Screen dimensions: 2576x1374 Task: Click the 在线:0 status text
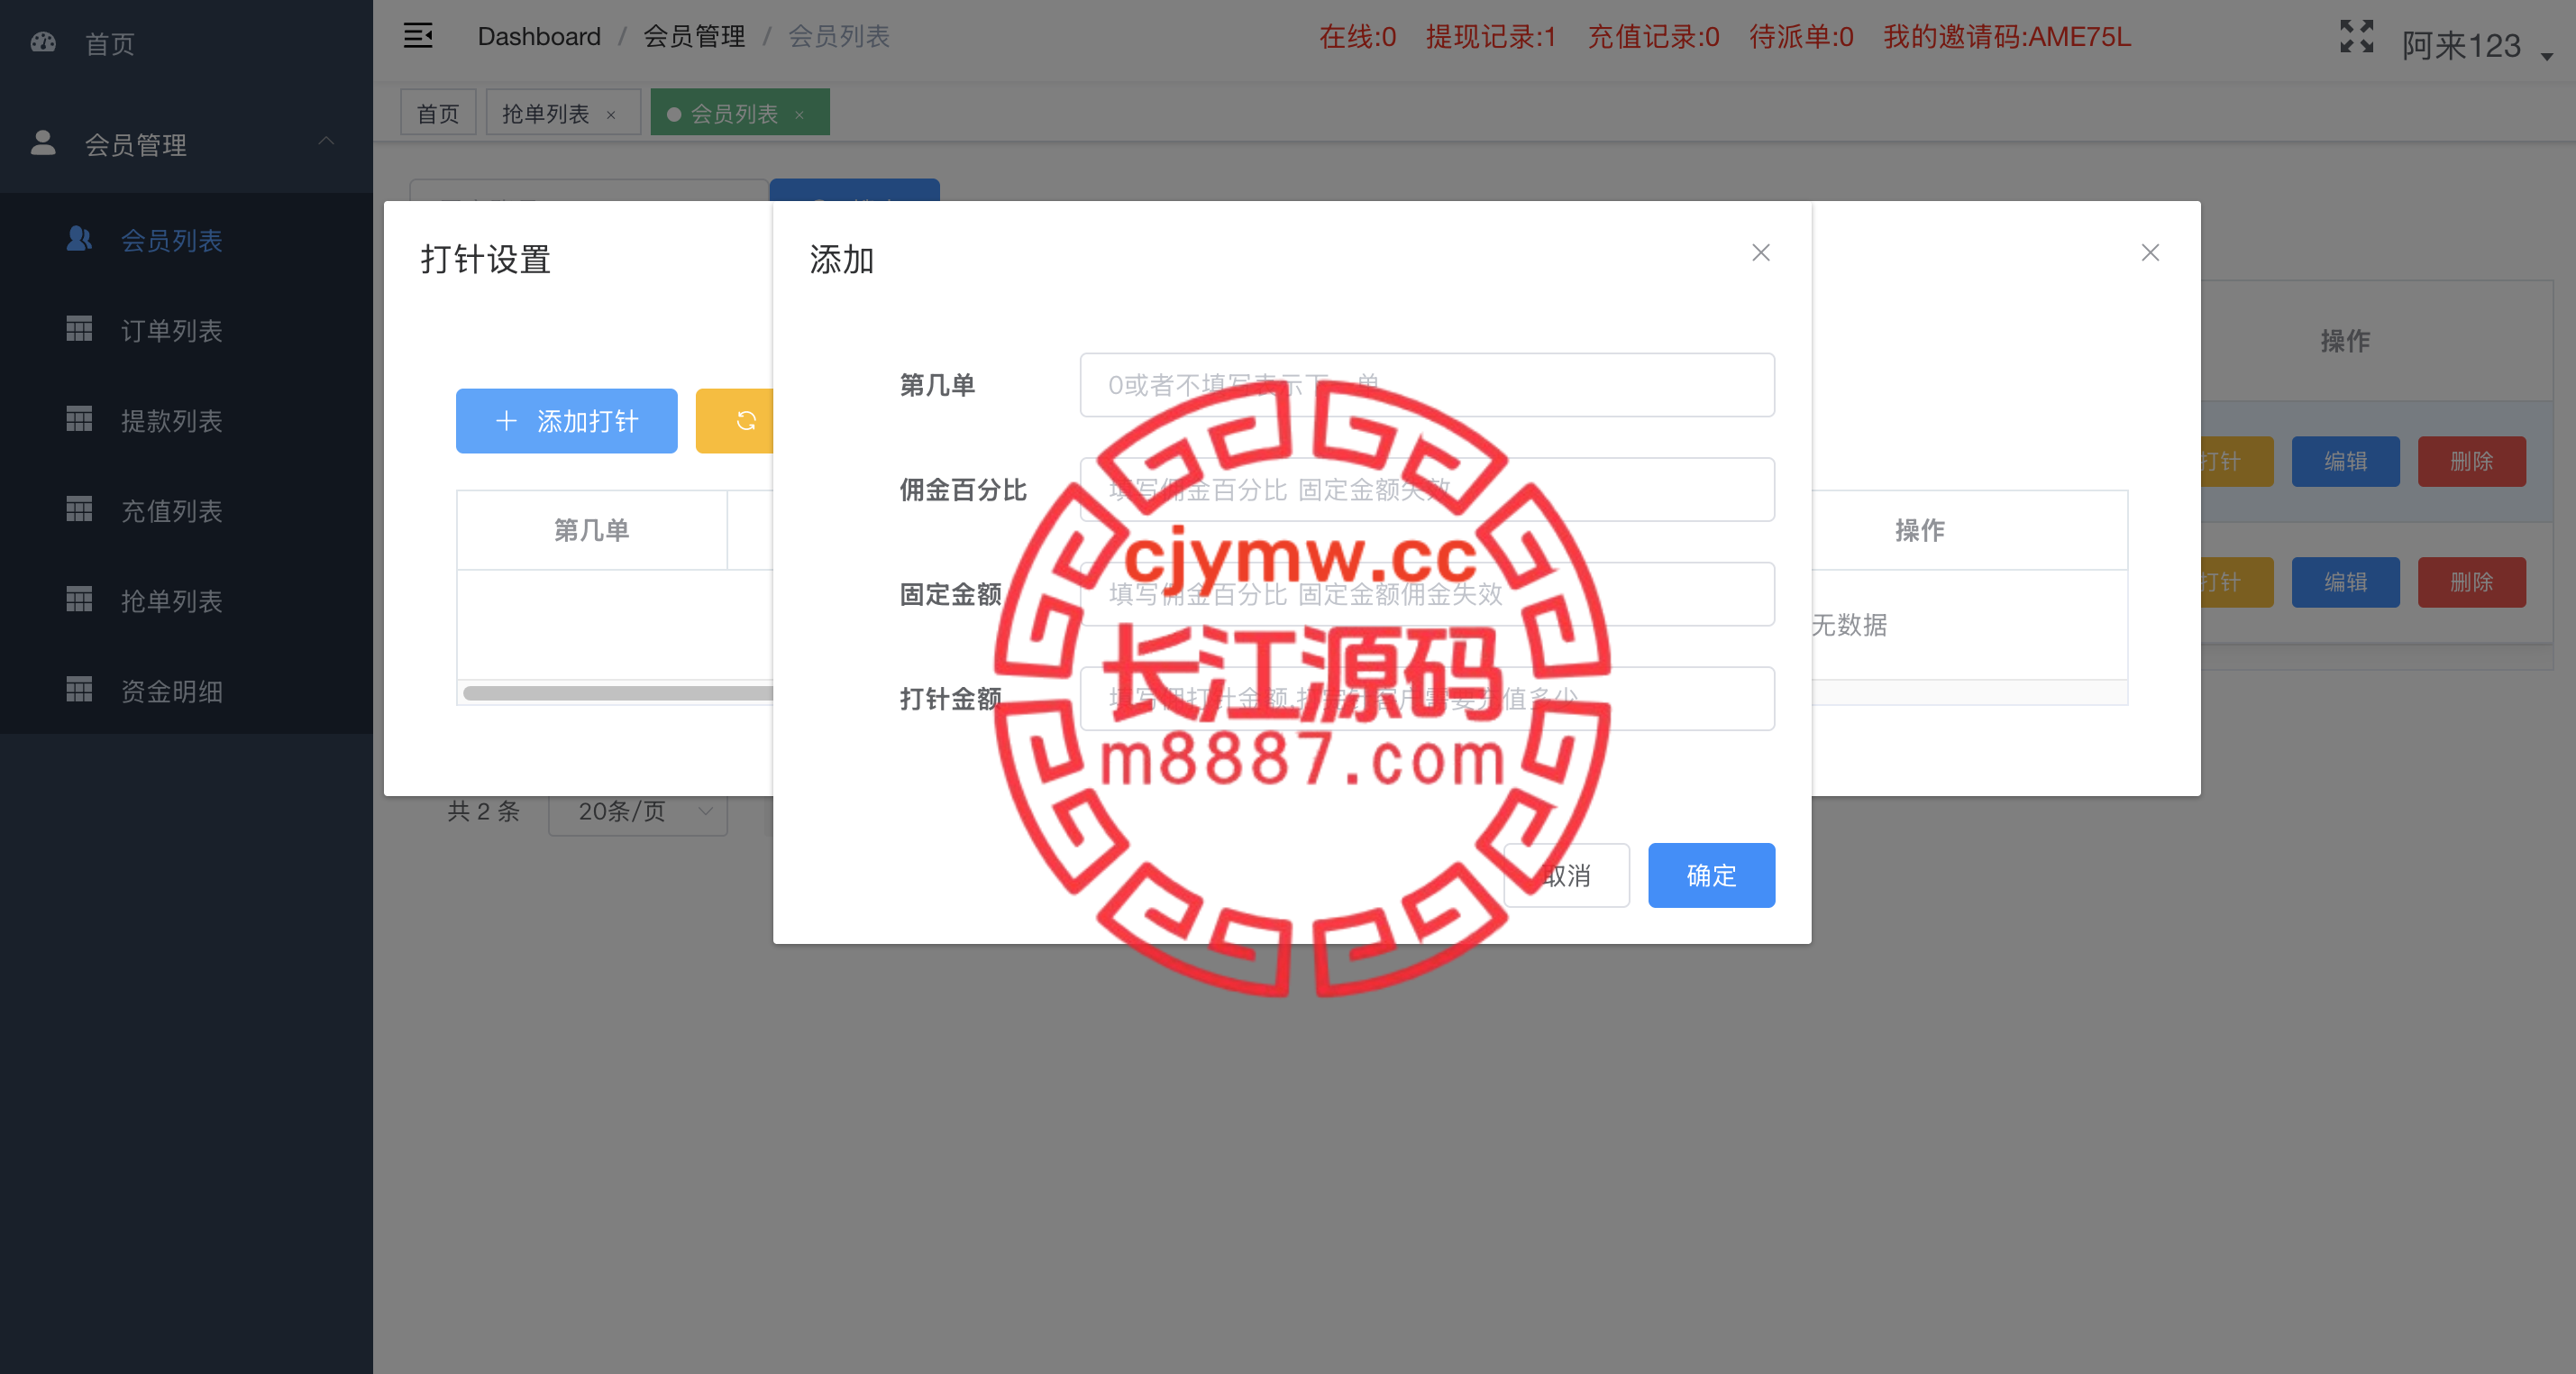[1357, 36]
